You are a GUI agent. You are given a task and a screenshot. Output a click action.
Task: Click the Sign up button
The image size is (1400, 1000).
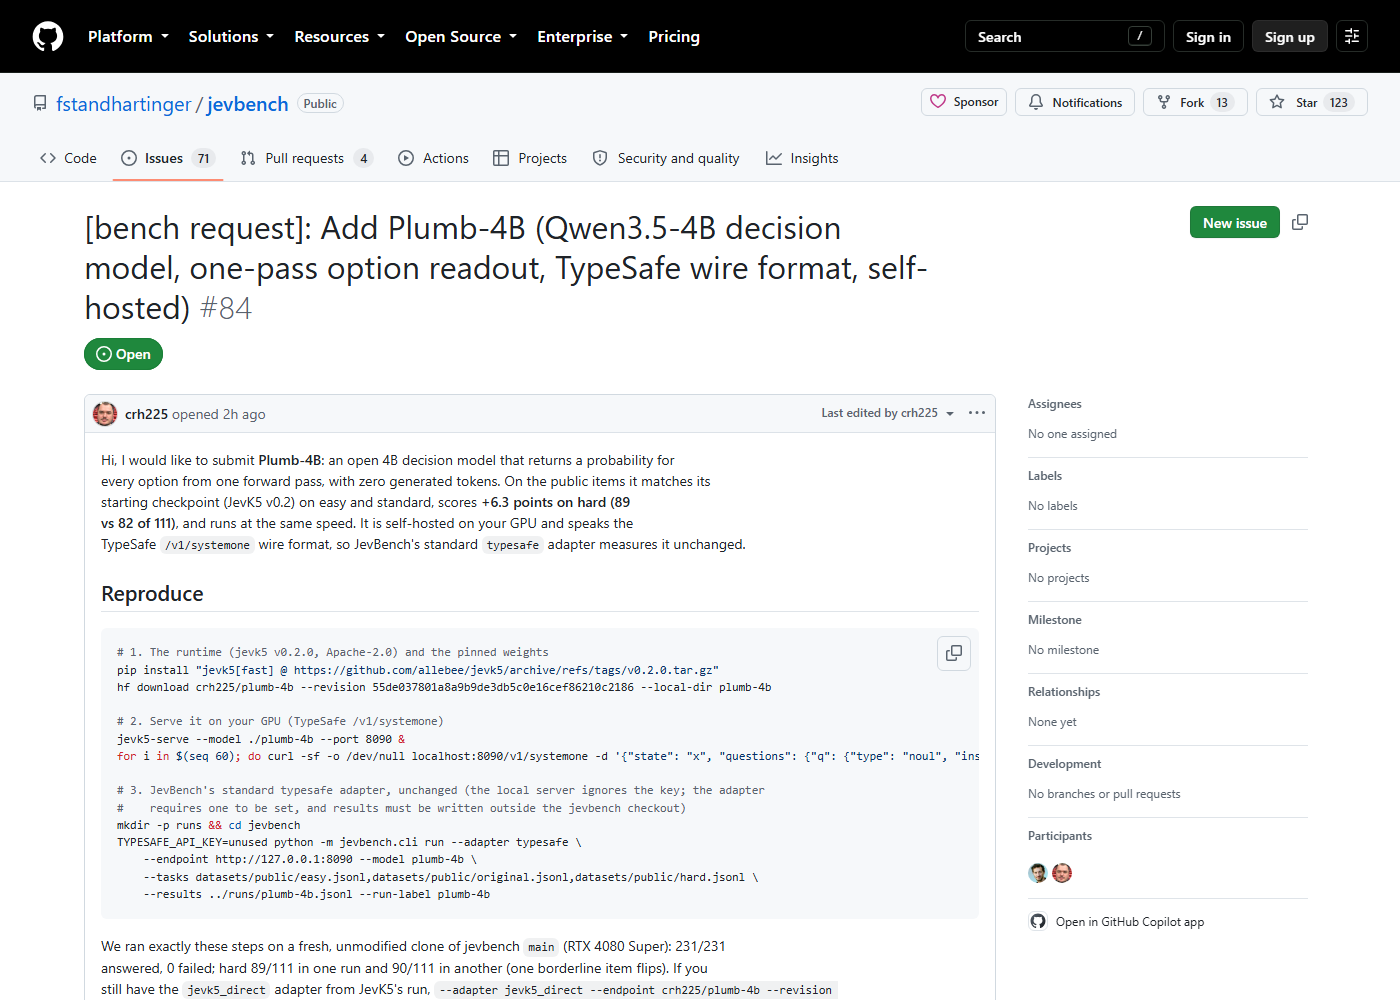coord(1290,37)
